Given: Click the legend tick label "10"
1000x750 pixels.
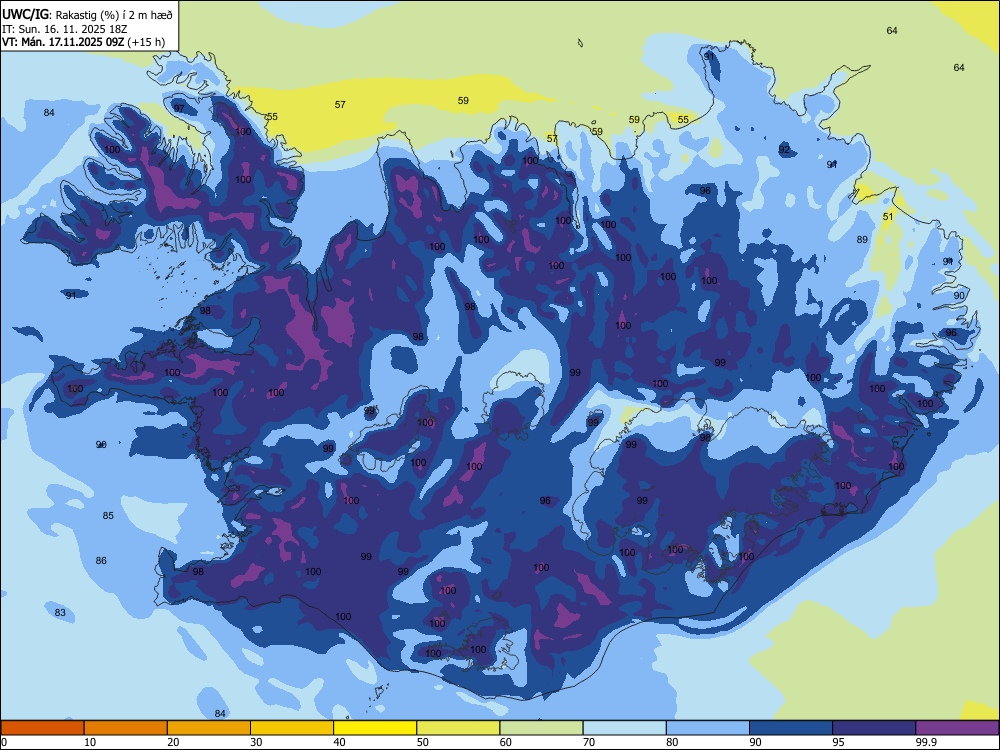Looking at the screenshot, I should pos(90,742).
